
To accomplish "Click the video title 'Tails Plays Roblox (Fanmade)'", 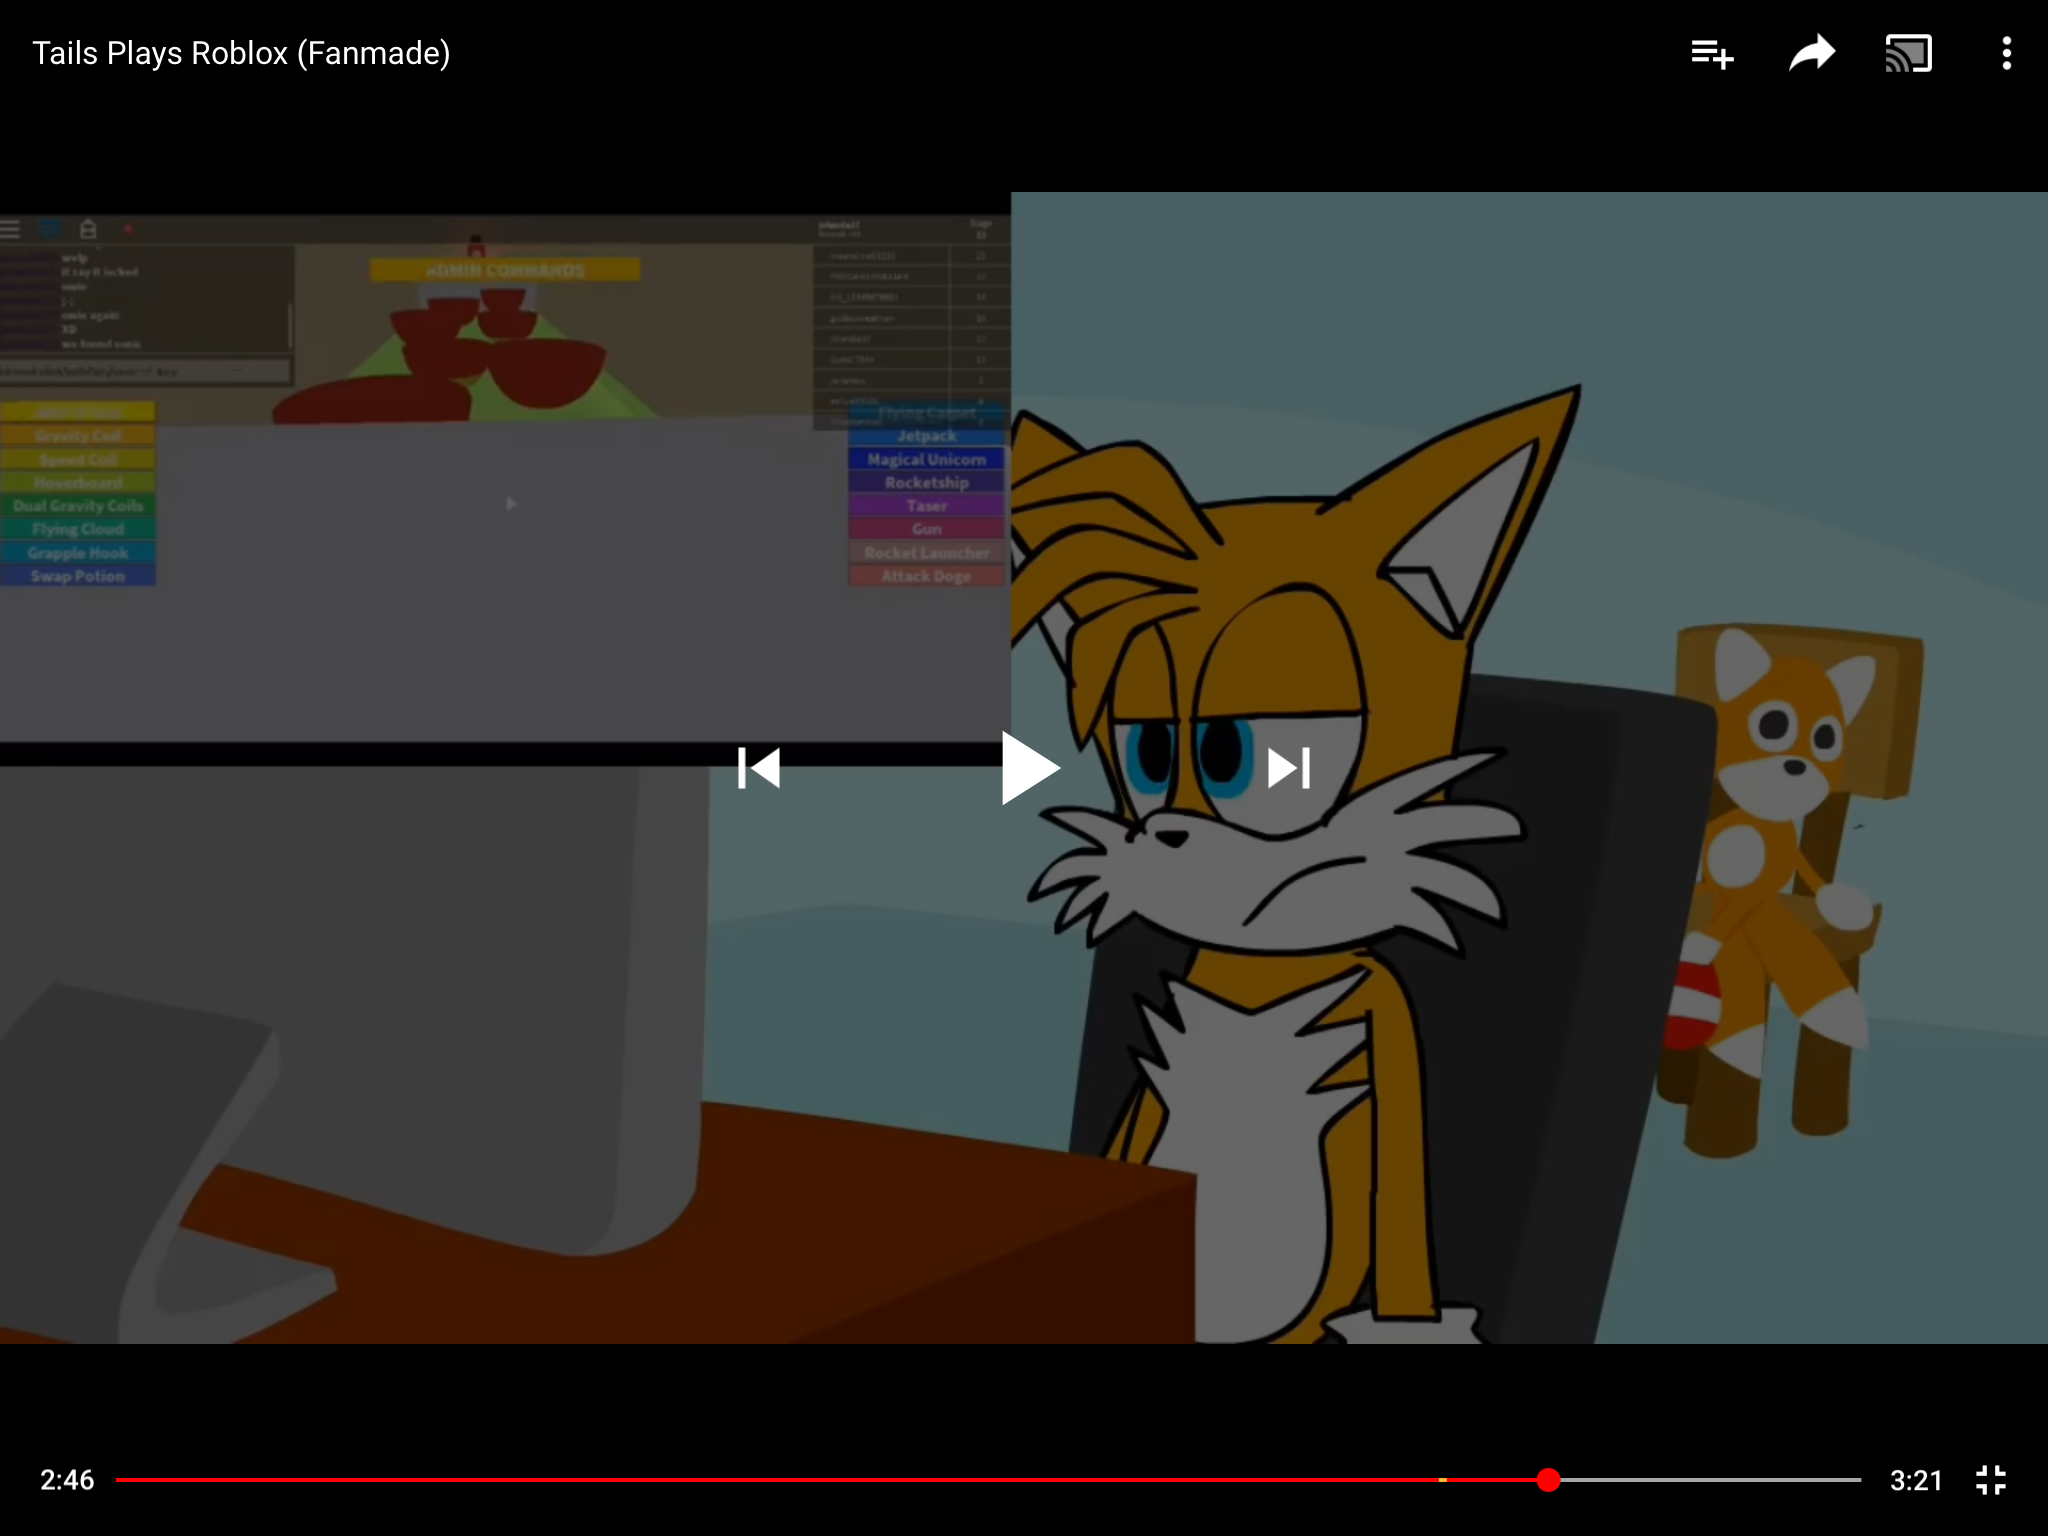I will 241,53.
